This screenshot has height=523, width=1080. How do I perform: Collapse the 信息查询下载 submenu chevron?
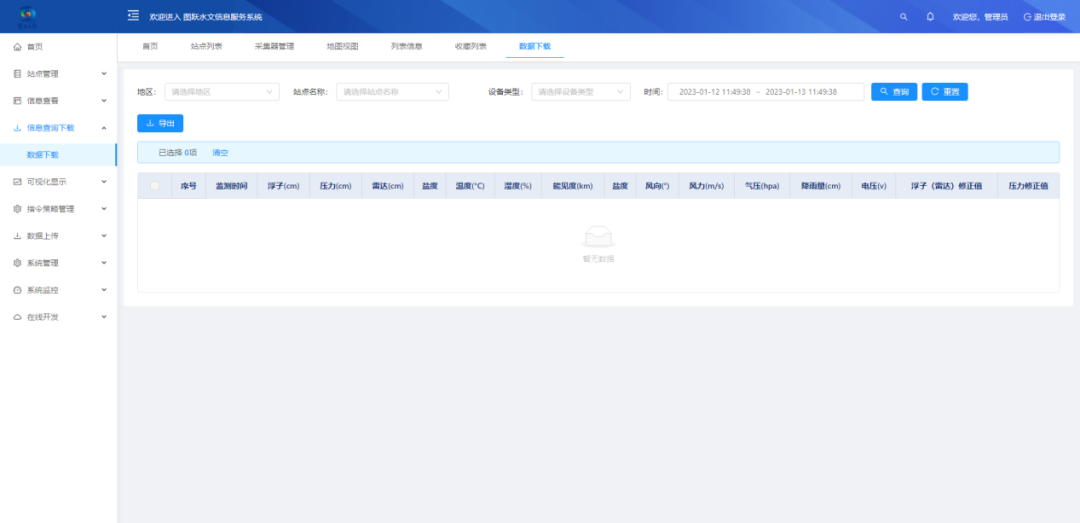click(x=104, y=127)
